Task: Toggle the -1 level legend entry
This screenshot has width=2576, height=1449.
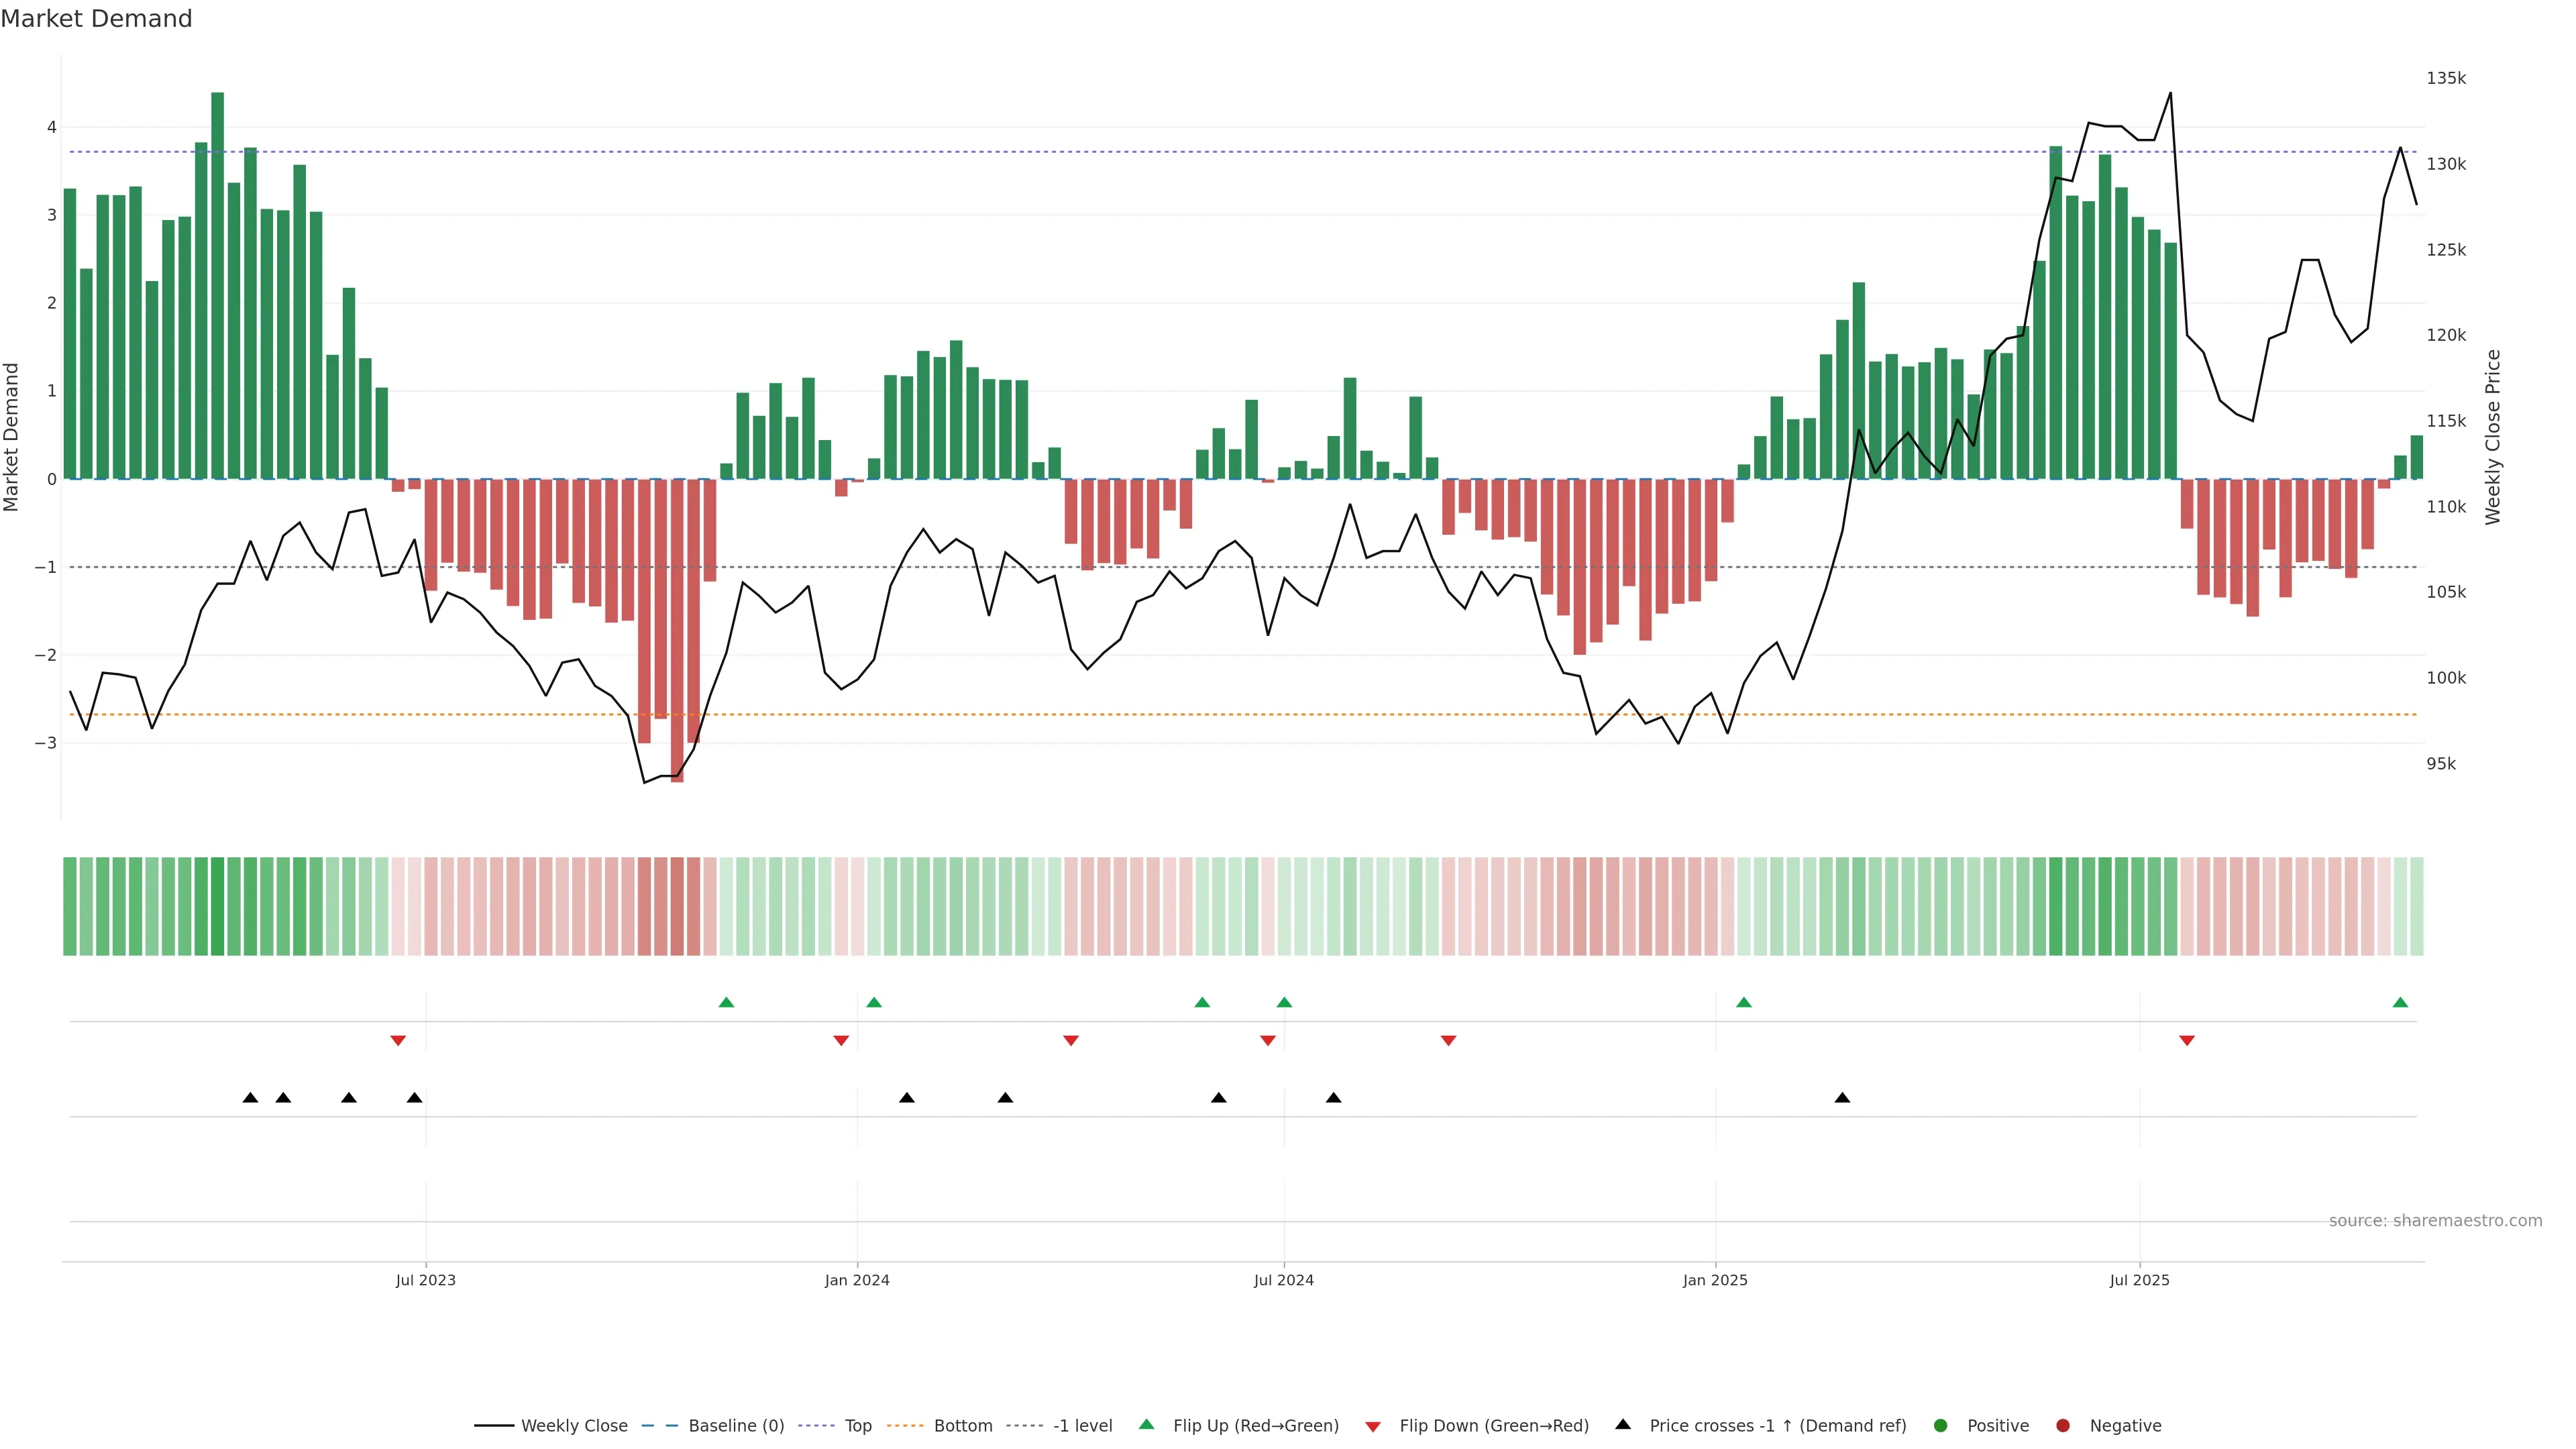Action: click(x=1082, y=1426)
